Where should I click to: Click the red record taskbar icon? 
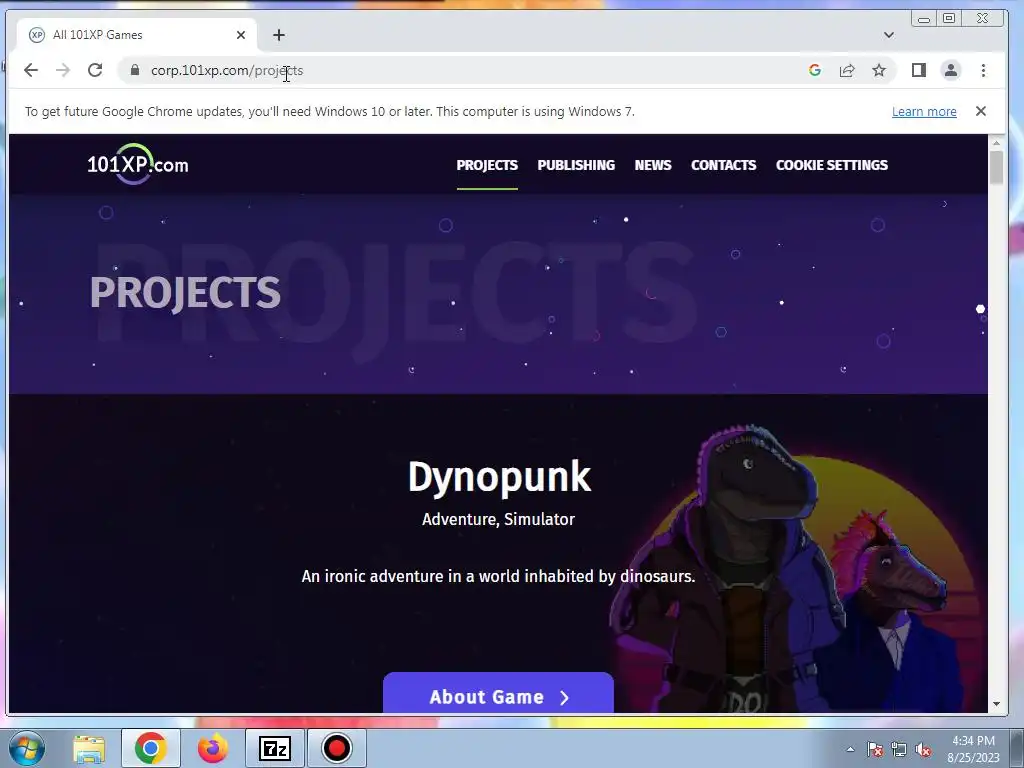337,748
